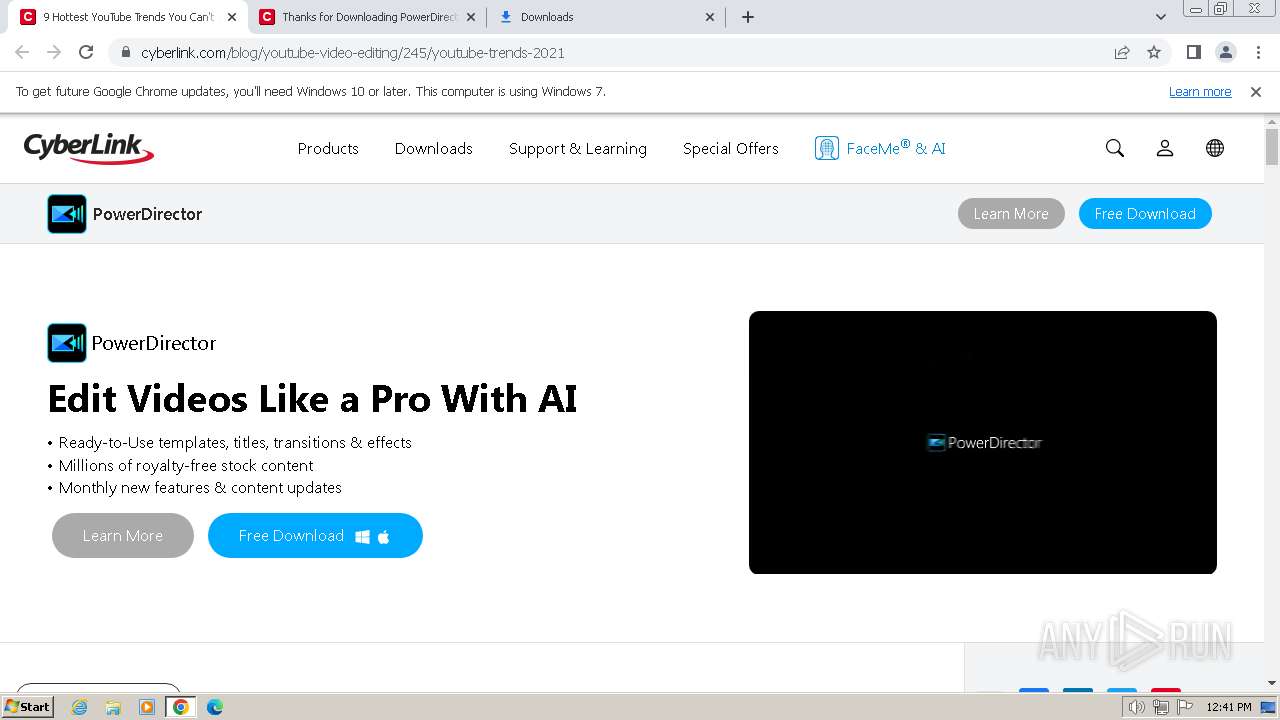Open Windows Explorer folder in taskbar

coord(113,707)
